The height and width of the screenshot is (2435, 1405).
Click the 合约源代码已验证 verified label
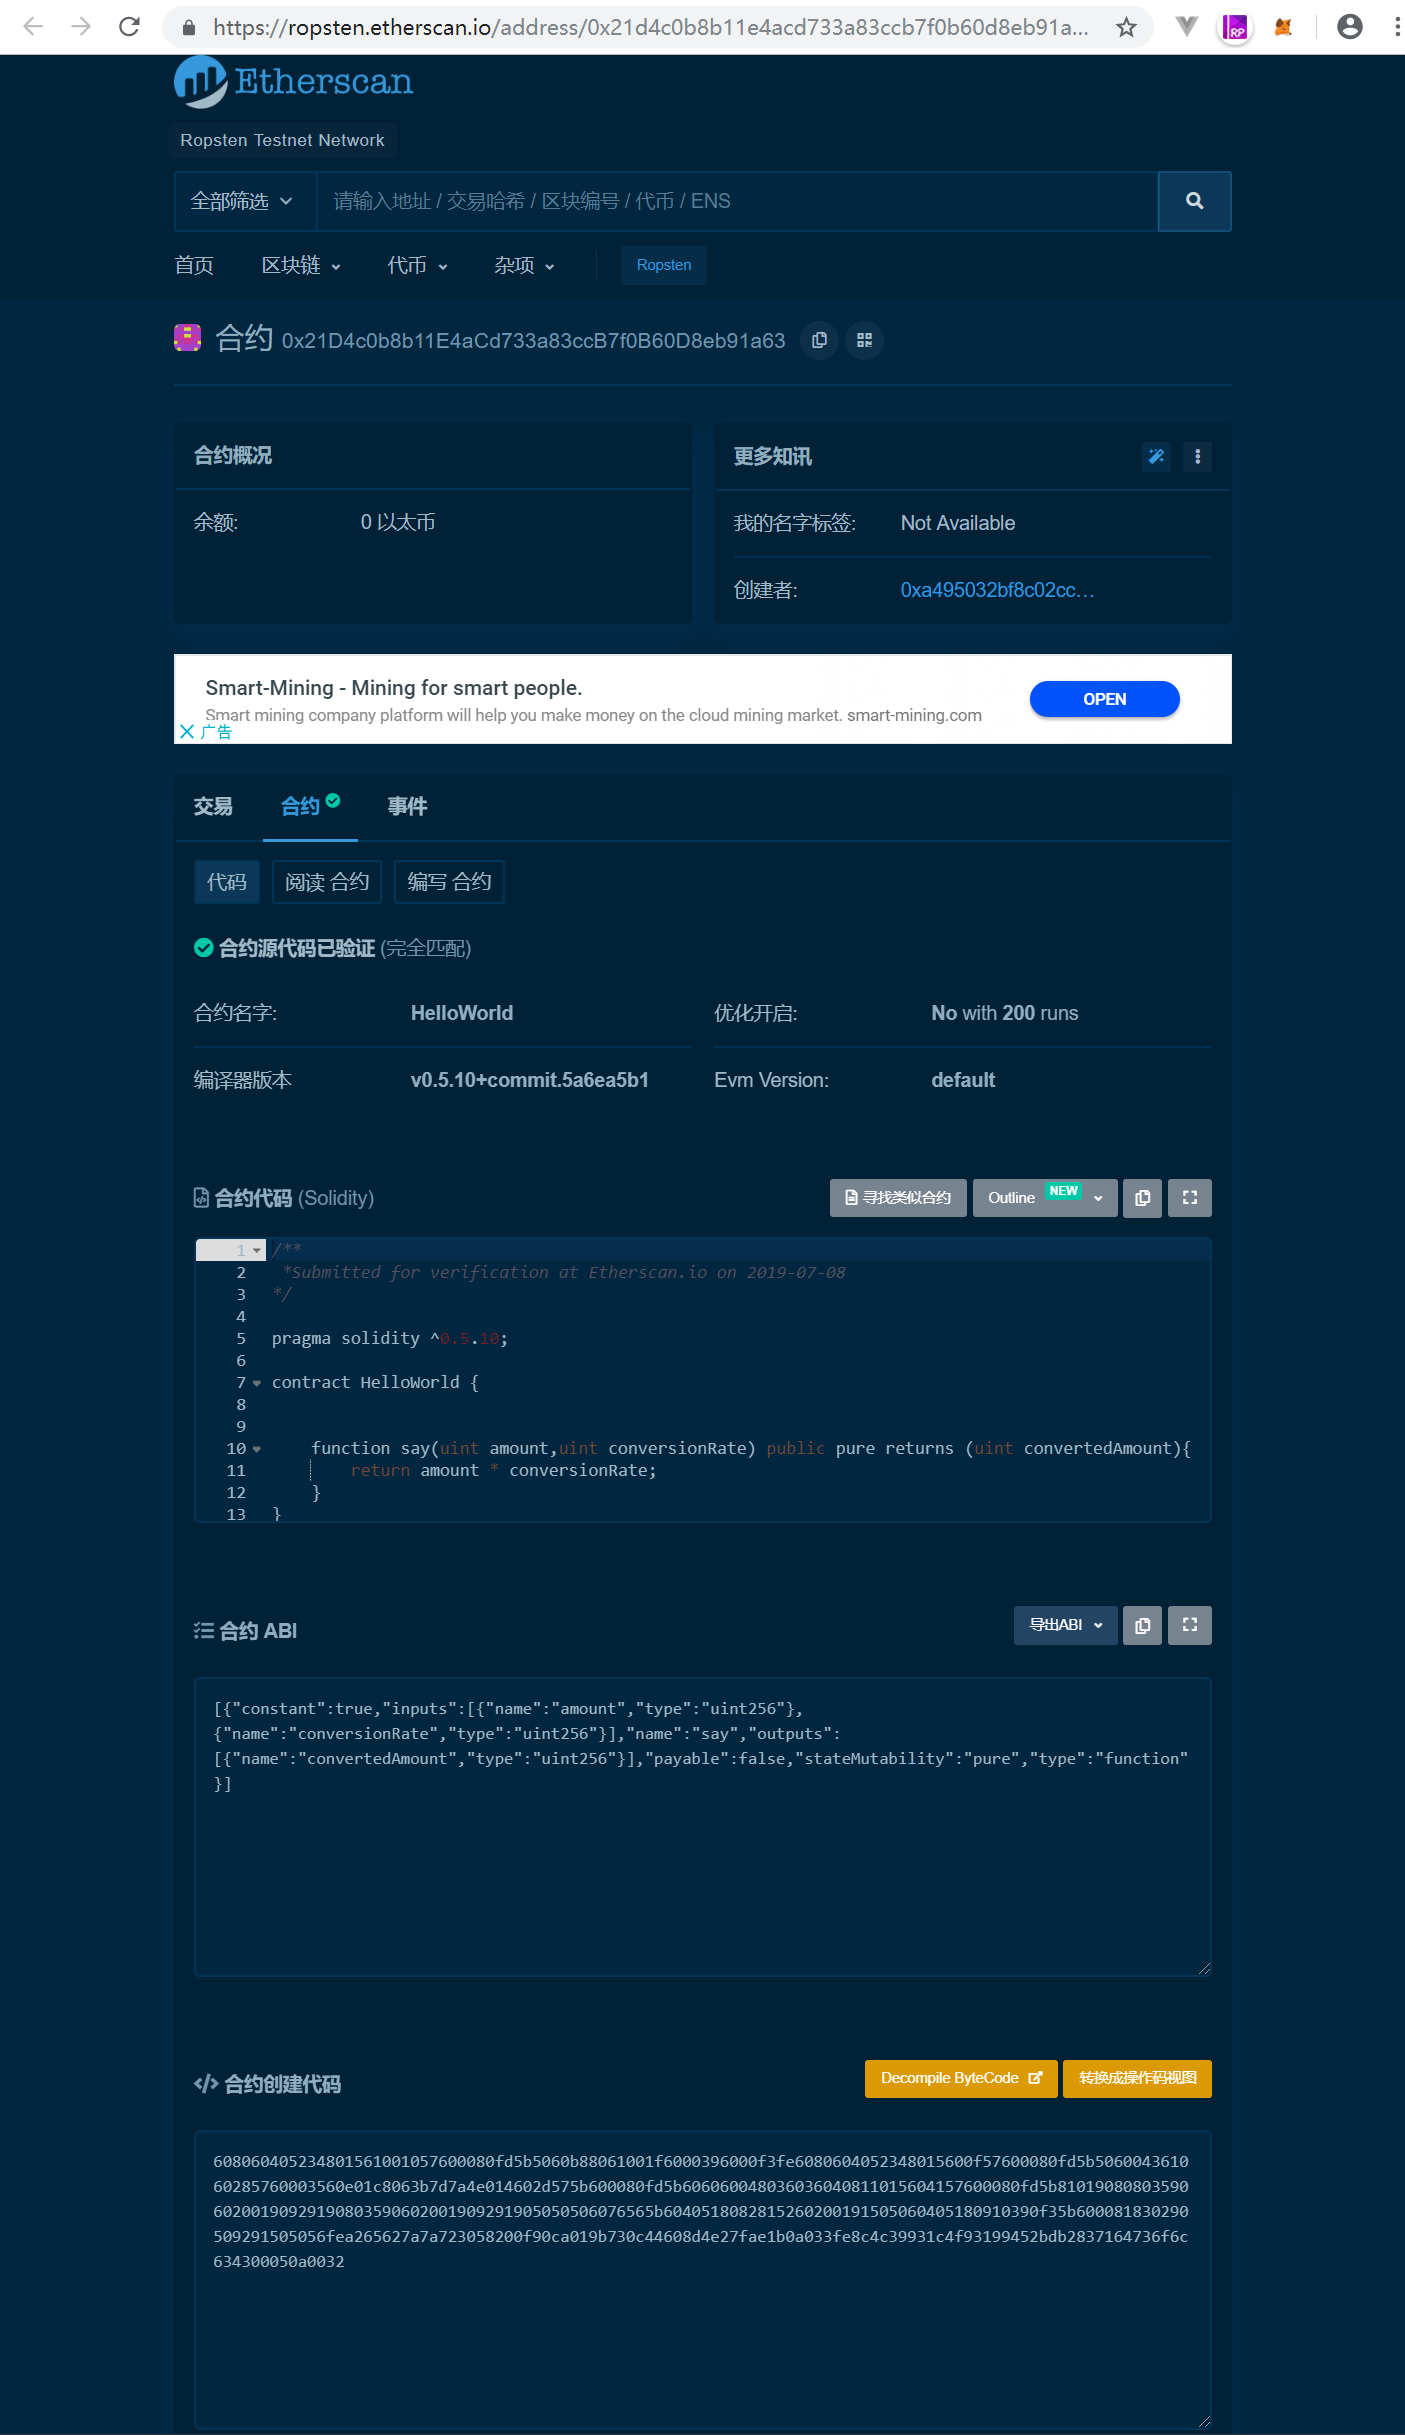297,948
